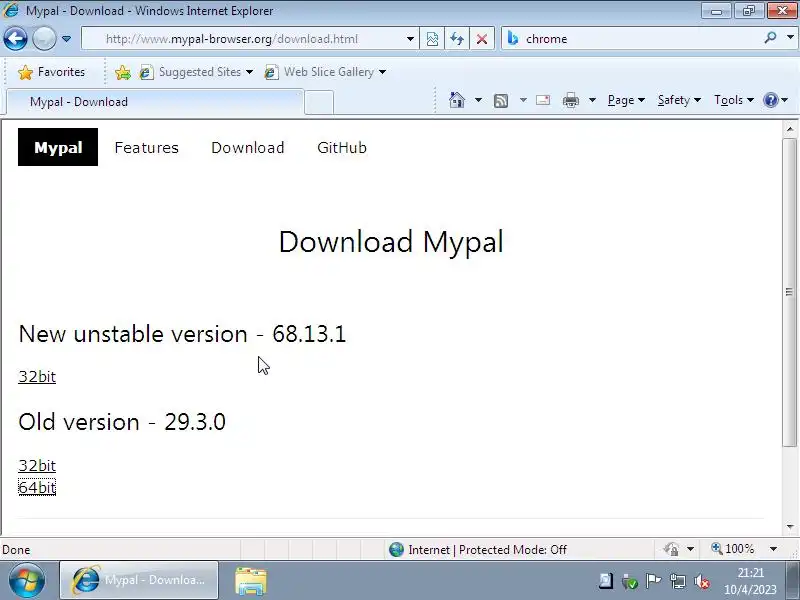This screenshot has width=800, height=600.
Task: Open the Safety menu
Action: click(679, 100)
